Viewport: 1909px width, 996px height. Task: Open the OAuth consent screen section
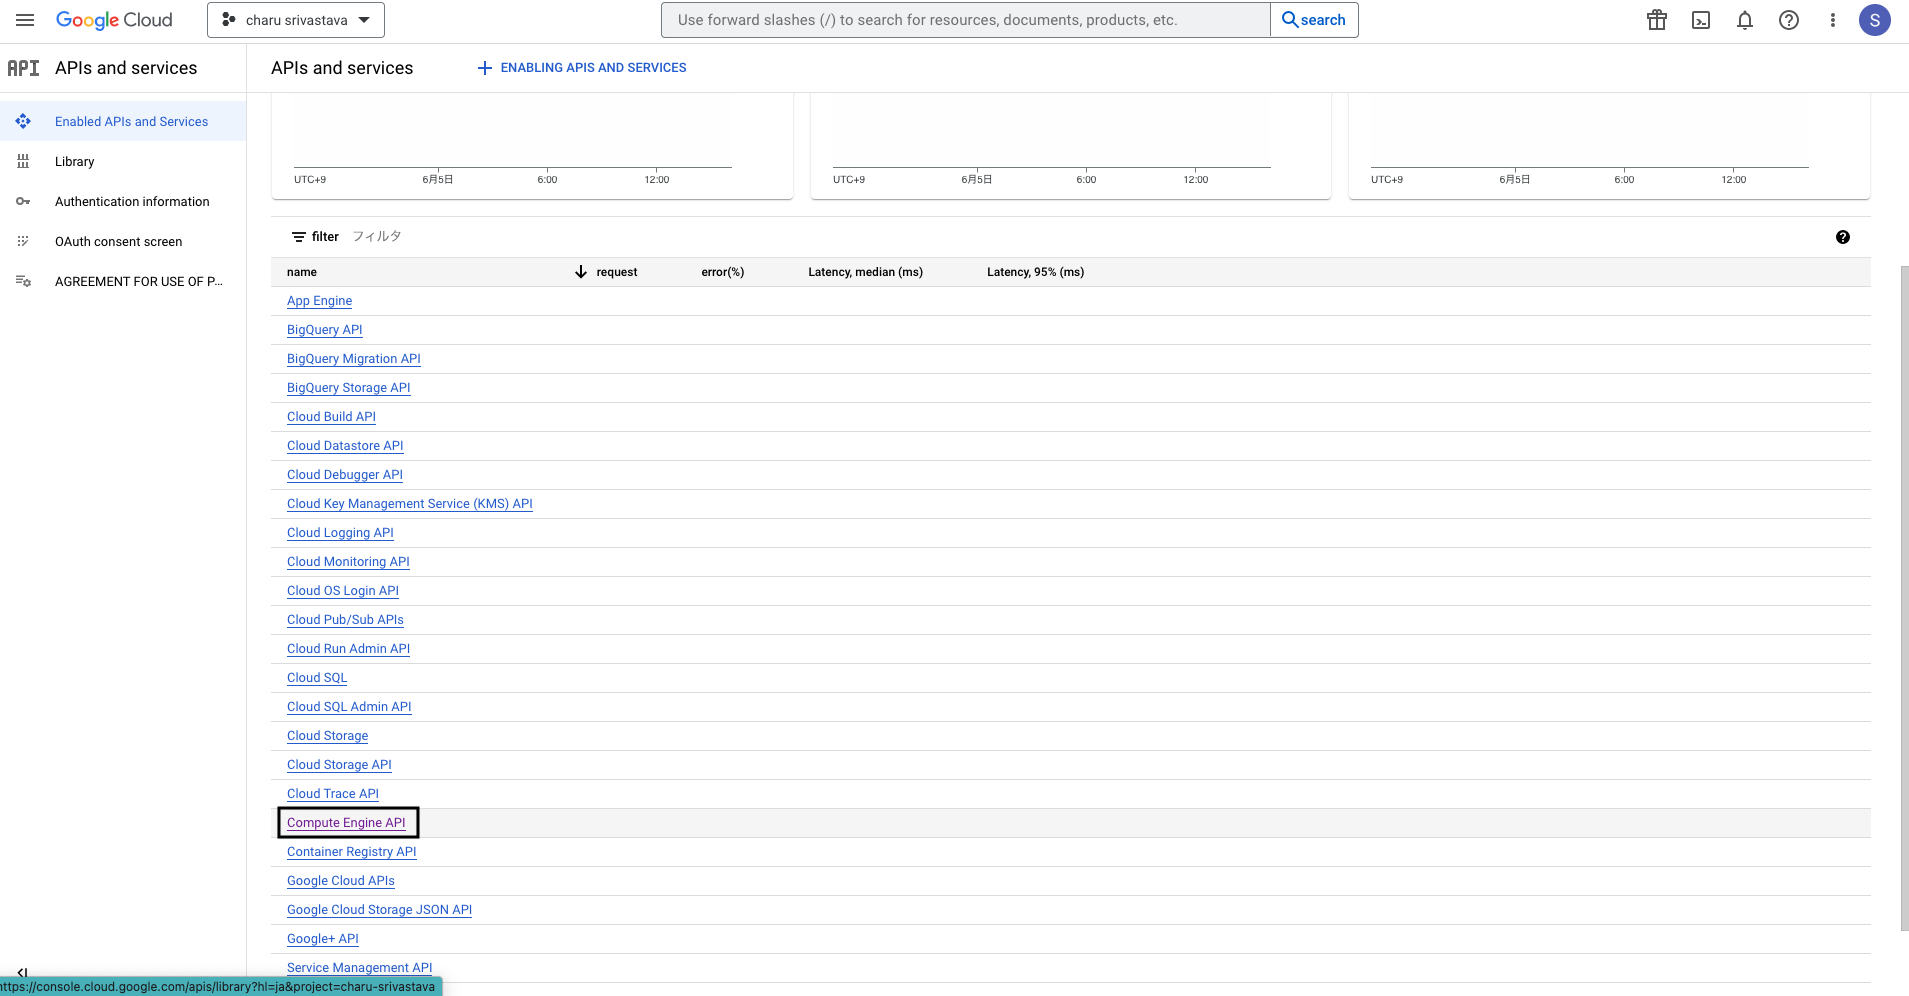pyautogui.click(x=118, y=241)
